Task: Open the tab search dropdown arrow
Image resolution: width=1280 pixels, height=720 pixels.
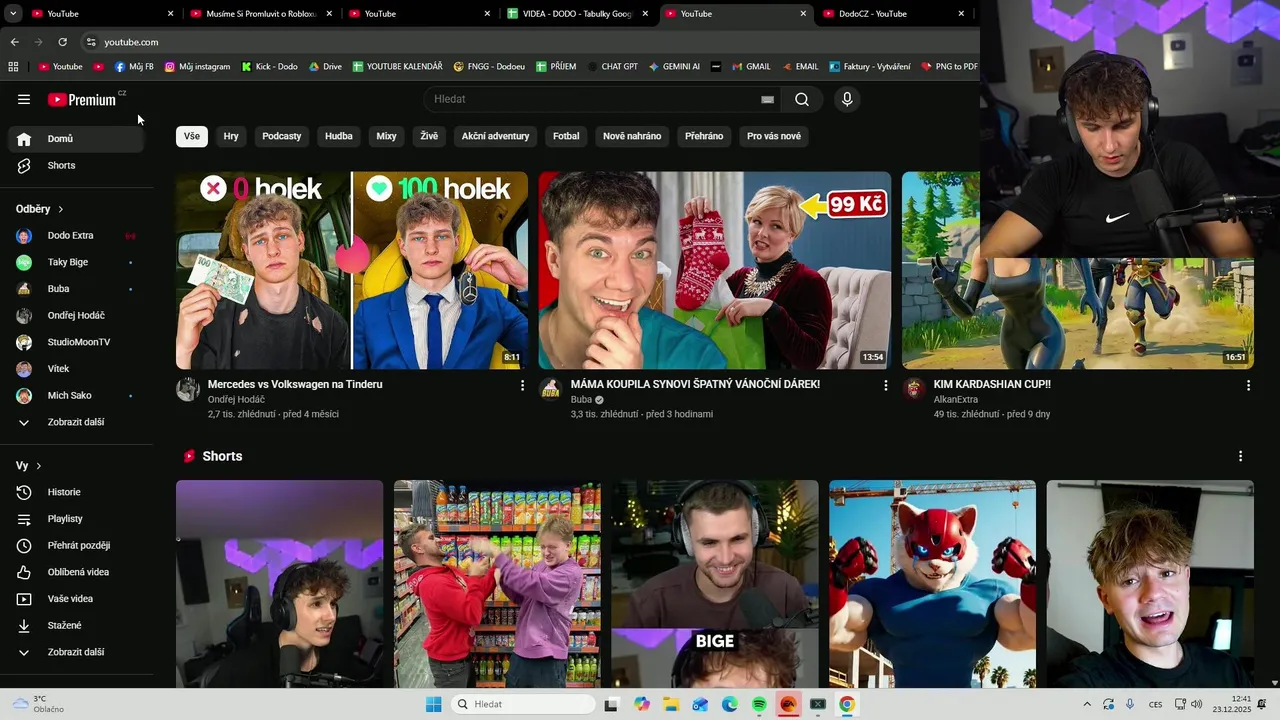Action: click(13, 14)
